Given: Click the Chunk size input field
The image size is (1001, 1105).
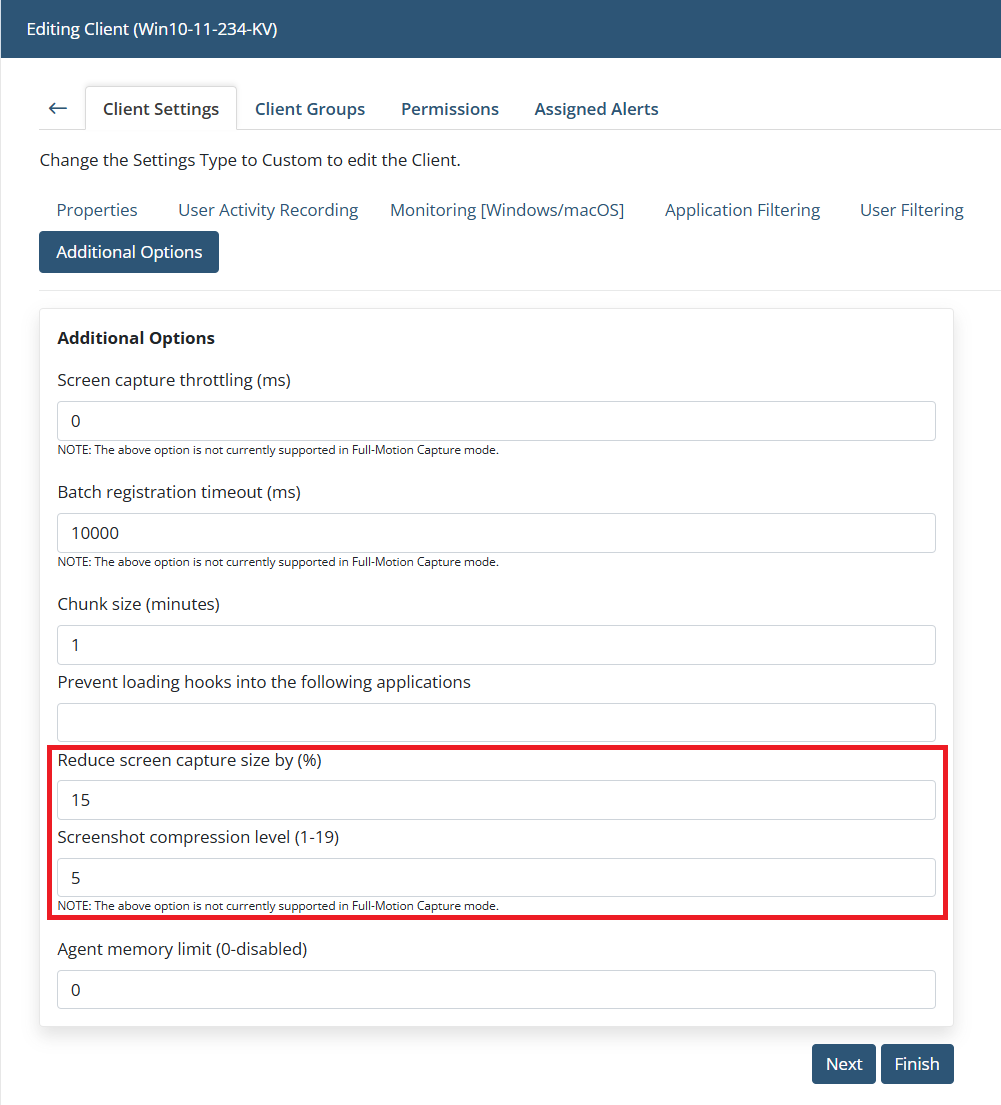Looking at the screenshot, I should [x=496, y=646].
